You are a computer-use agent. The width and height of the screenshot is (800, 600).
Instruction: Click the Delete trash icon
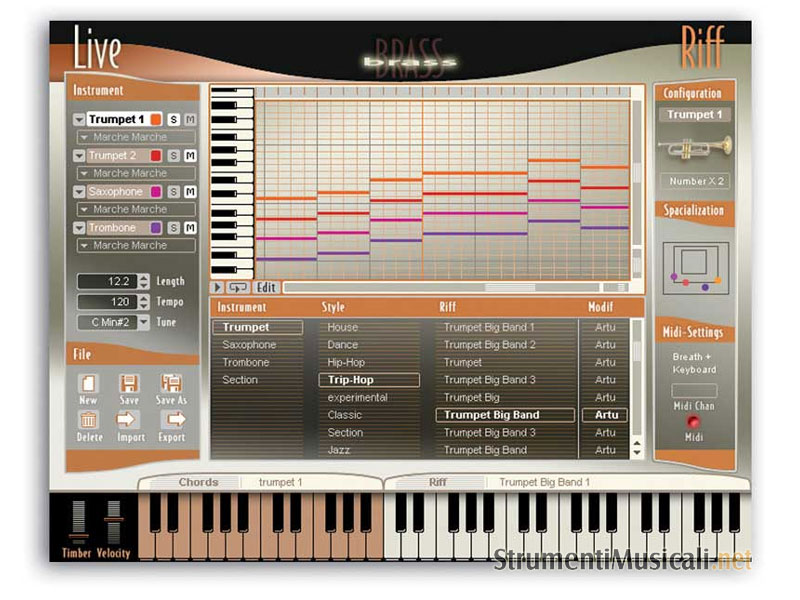pos(88,421)
